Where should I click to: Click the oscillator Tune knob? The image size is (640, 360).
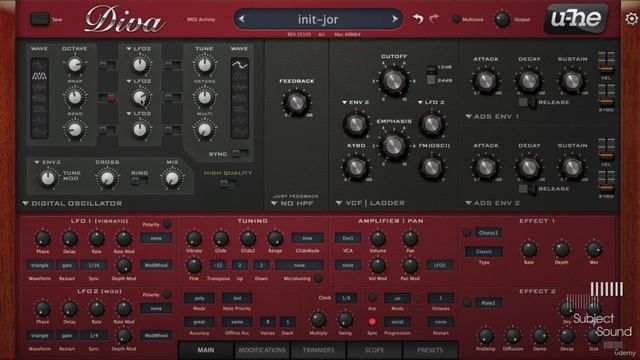tap(204, 64)
